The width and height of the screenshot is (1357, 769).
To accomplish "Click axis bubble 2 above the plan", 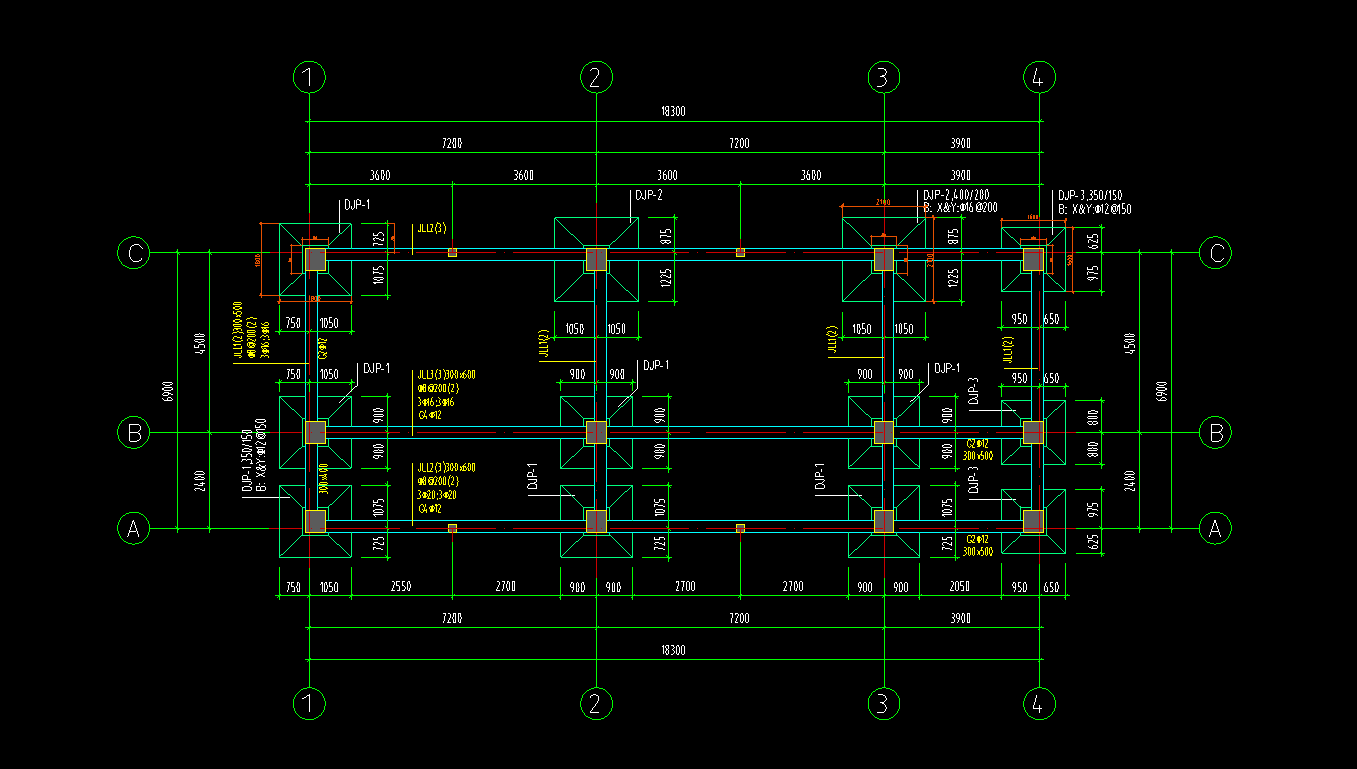I will 596,77.
